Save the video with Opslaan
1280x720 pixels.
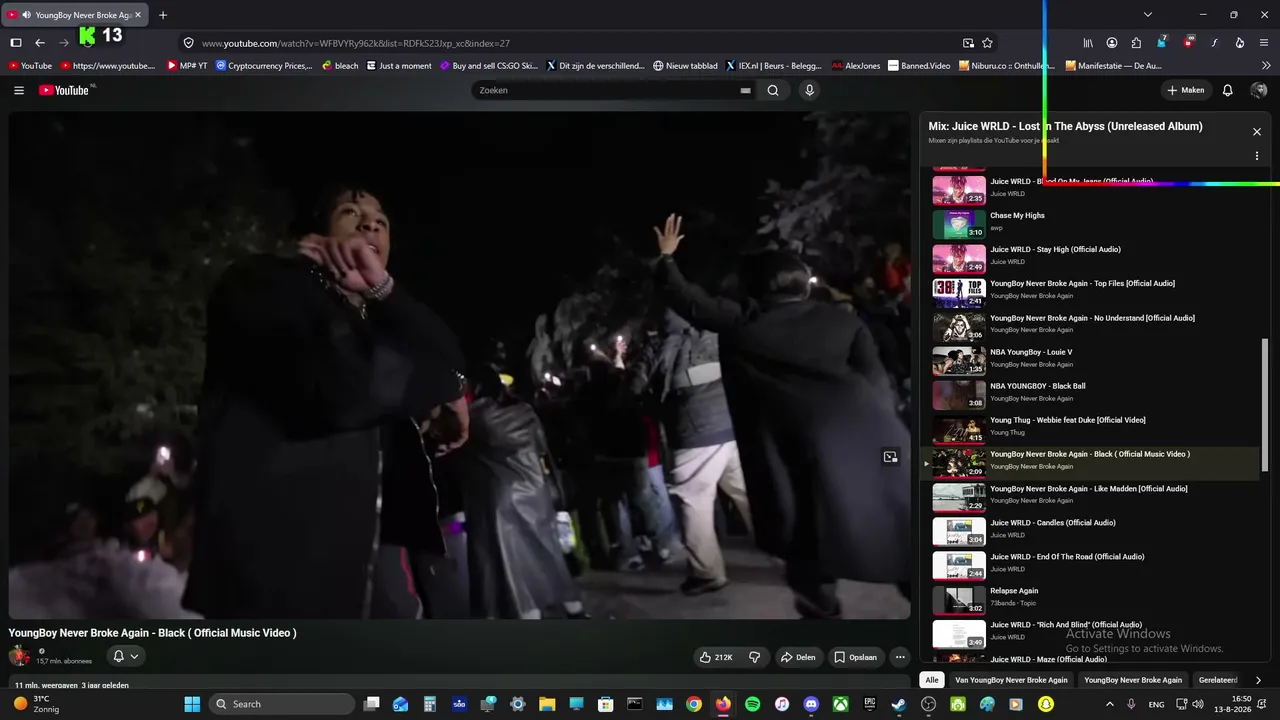click(x=856, y=657)
